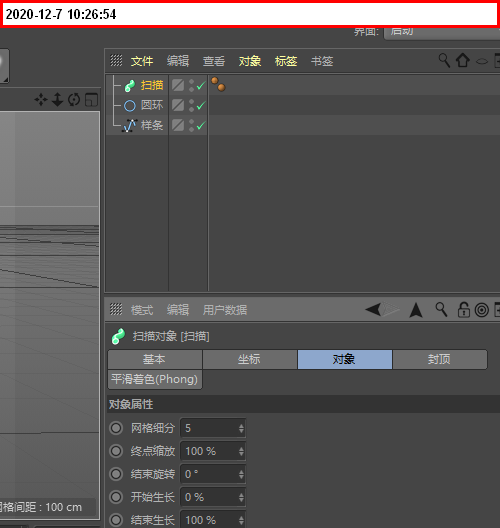Open the object manager 编辑 menu
The width and height of the screenshot is (500, 528).
pyautogui.click(x=178, y=61)
